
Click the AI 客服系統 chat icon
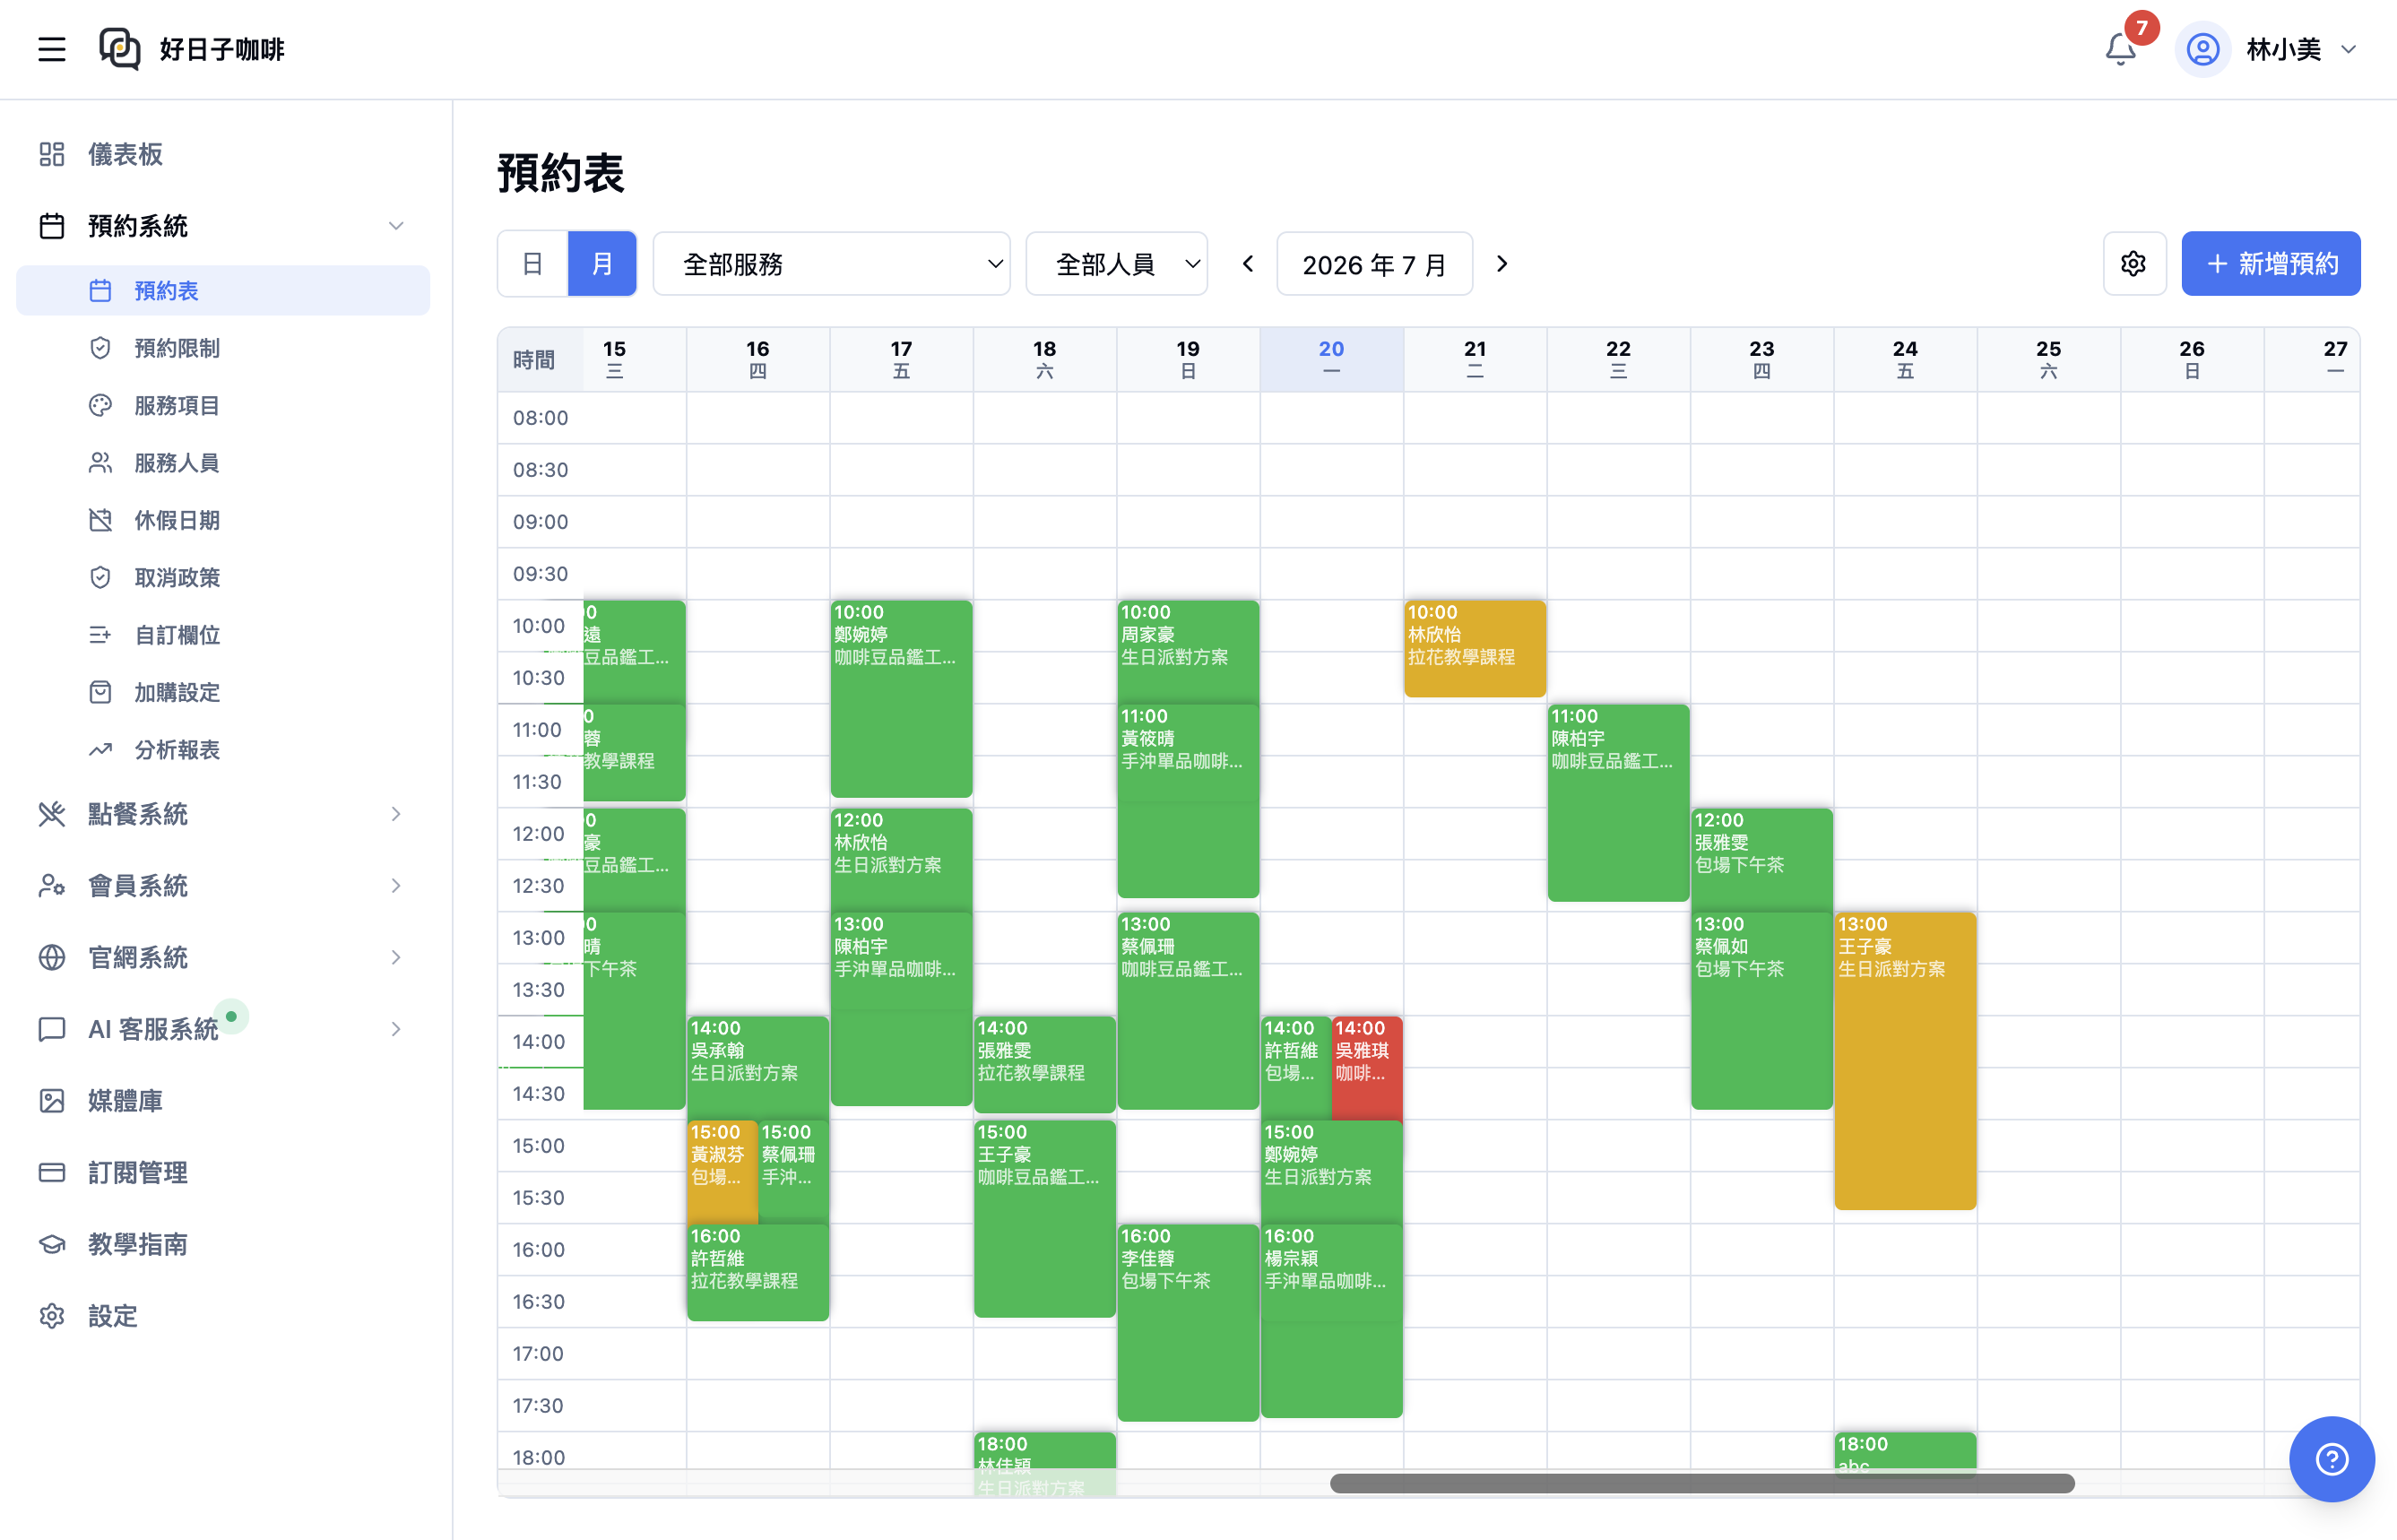tap(52, 1029)
